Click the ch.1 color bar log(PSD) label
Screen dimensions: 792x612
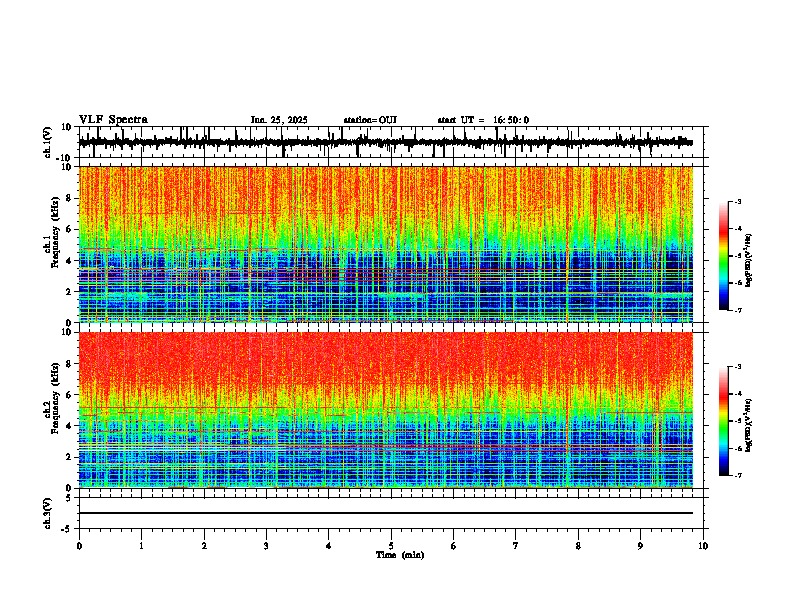(x=748, y=260)
